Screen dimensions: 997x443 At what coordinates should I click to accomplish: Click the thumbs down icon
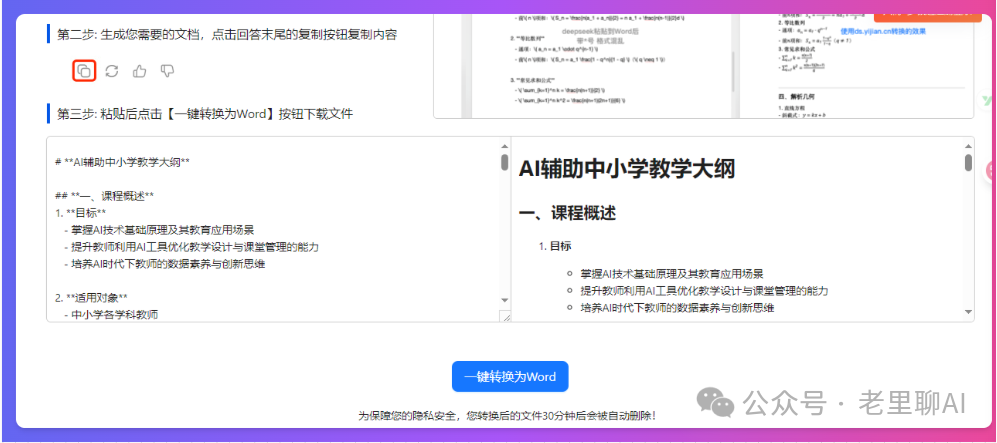coord(167,71)
